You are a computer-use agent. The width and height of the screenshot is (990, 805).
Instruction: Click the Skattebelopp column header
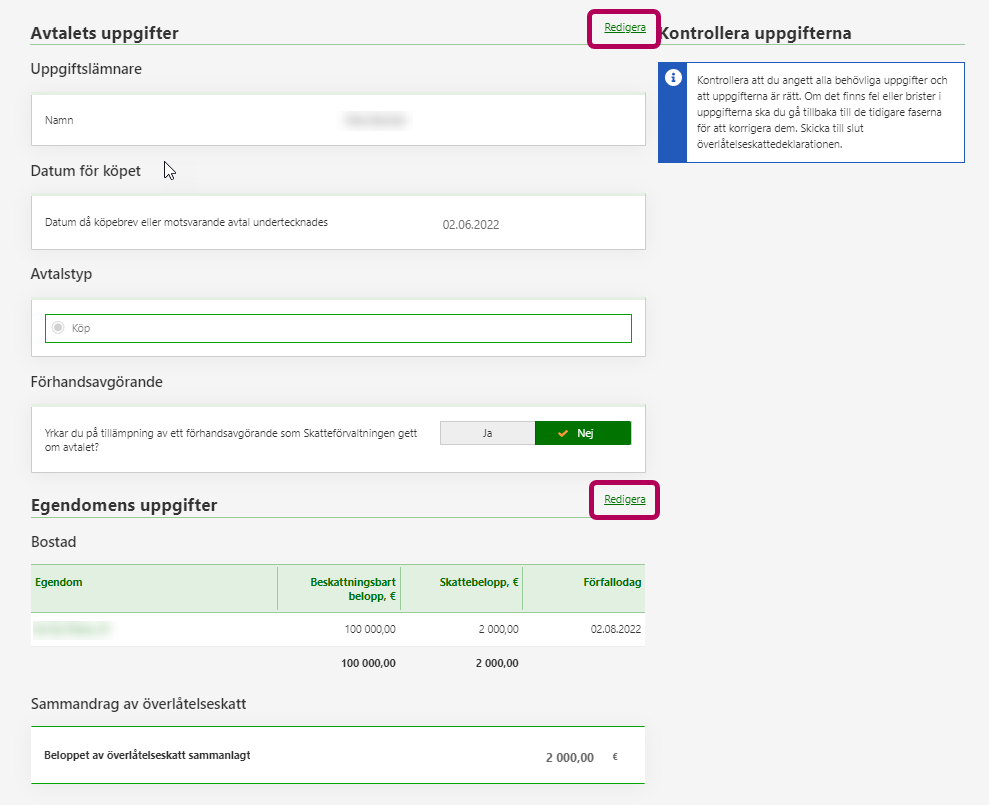click(x=479, y=582)
